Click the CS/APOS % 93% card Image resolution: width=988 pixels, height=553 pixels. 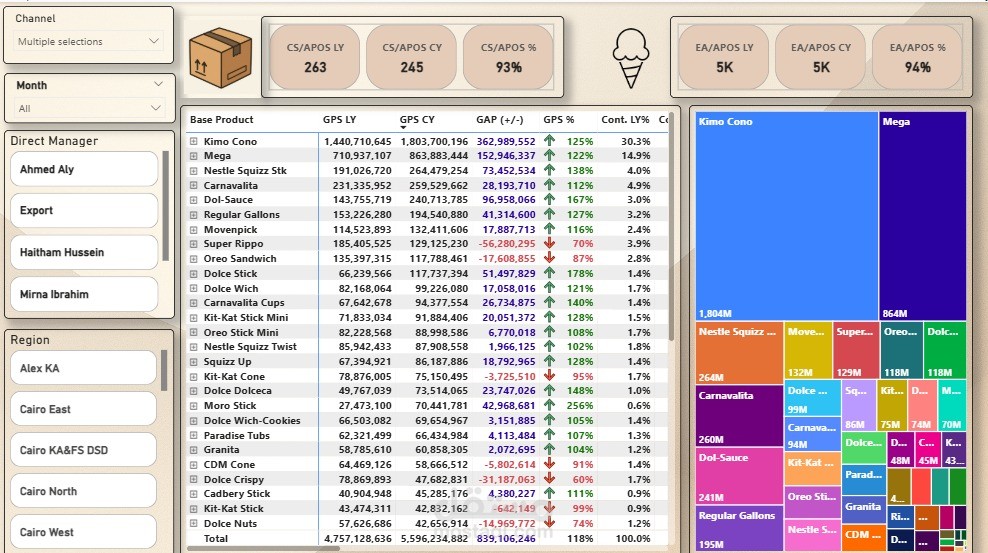(x=508, y=57)
